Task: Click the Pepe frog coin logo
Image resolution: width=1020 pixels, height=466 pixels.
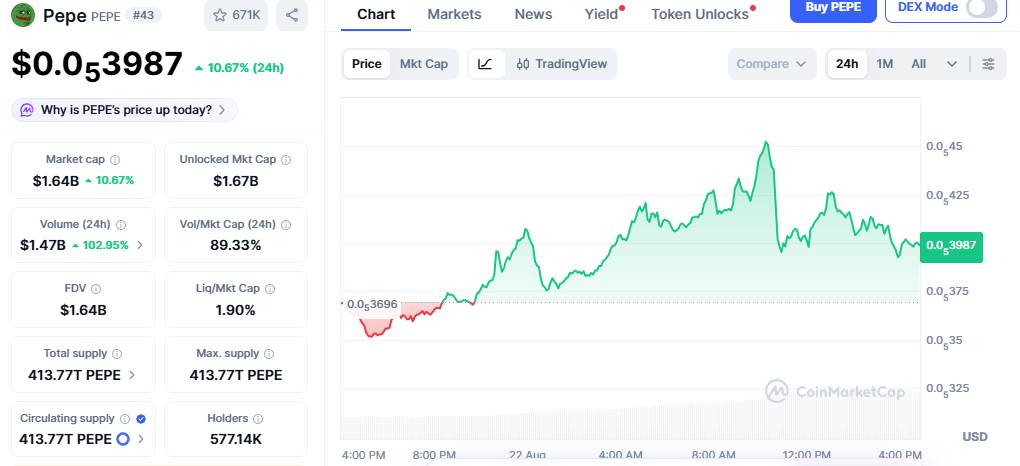Action: (x=23, y=15)
